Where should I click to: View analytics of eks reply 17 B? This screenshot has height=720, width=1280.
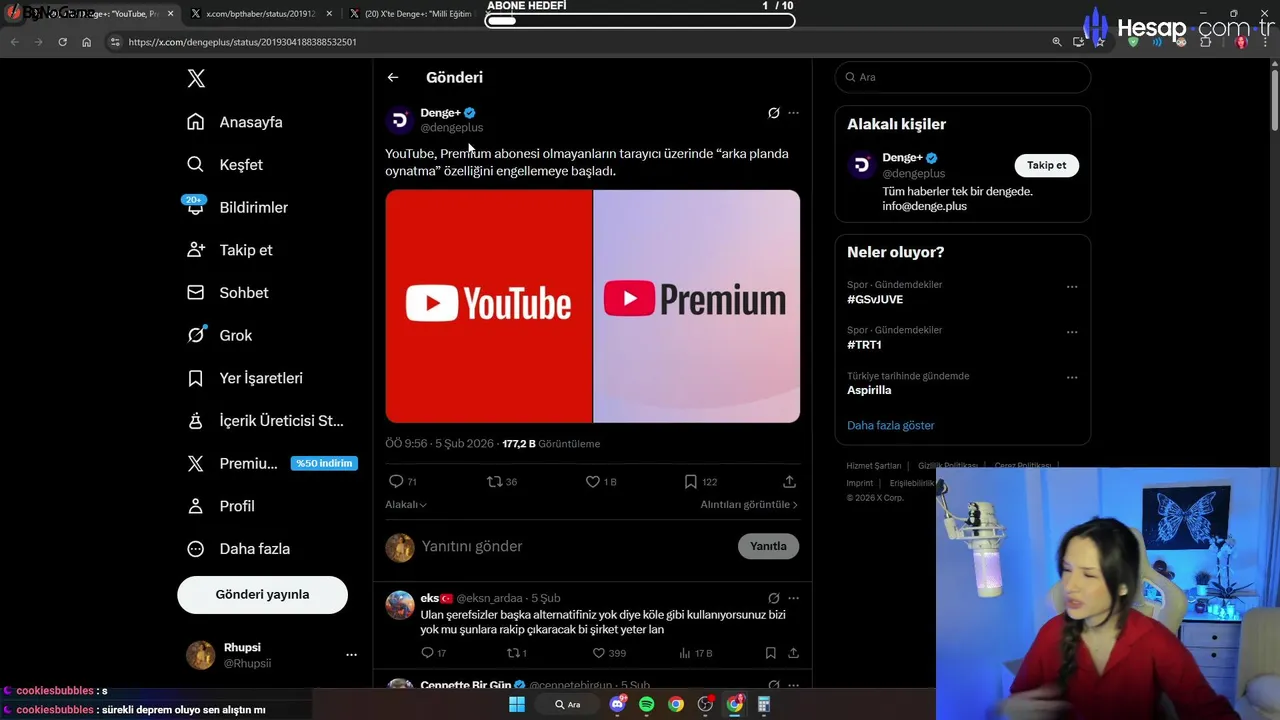point(695,653)
